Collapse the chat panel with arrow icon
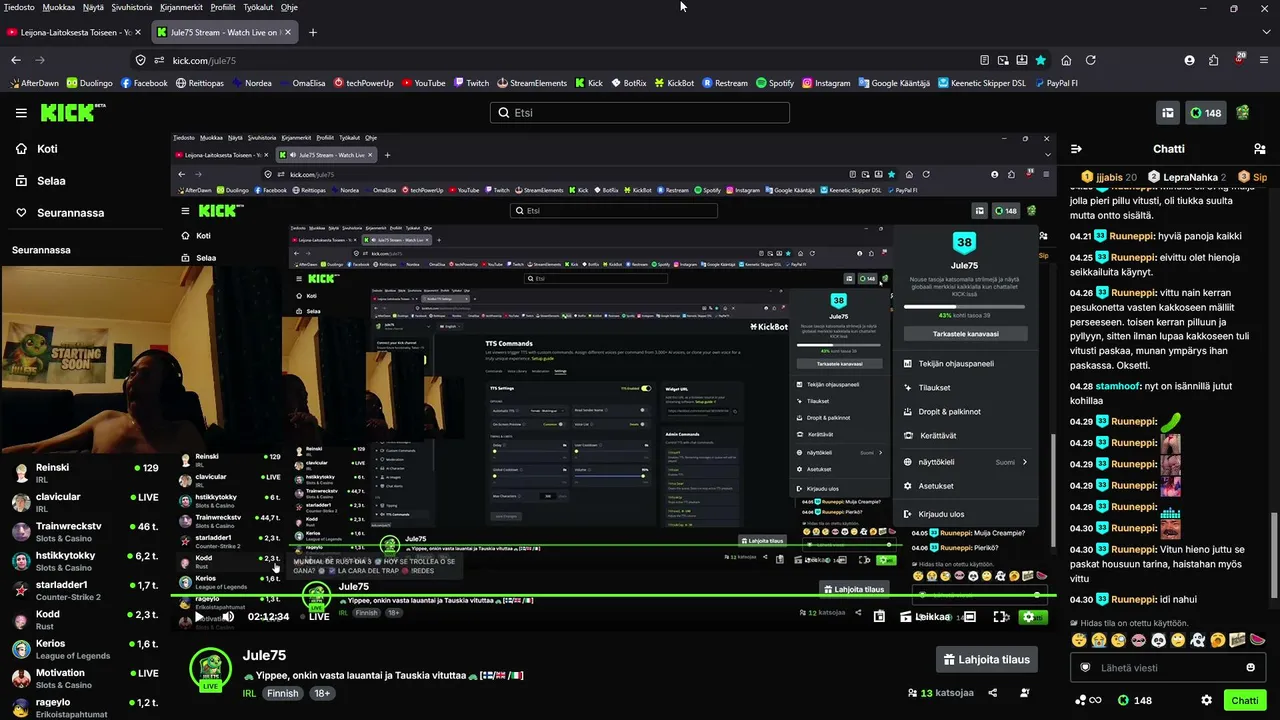Image resolution: width=1280 pixels, height=720 pixels. tap(1076, 149)
